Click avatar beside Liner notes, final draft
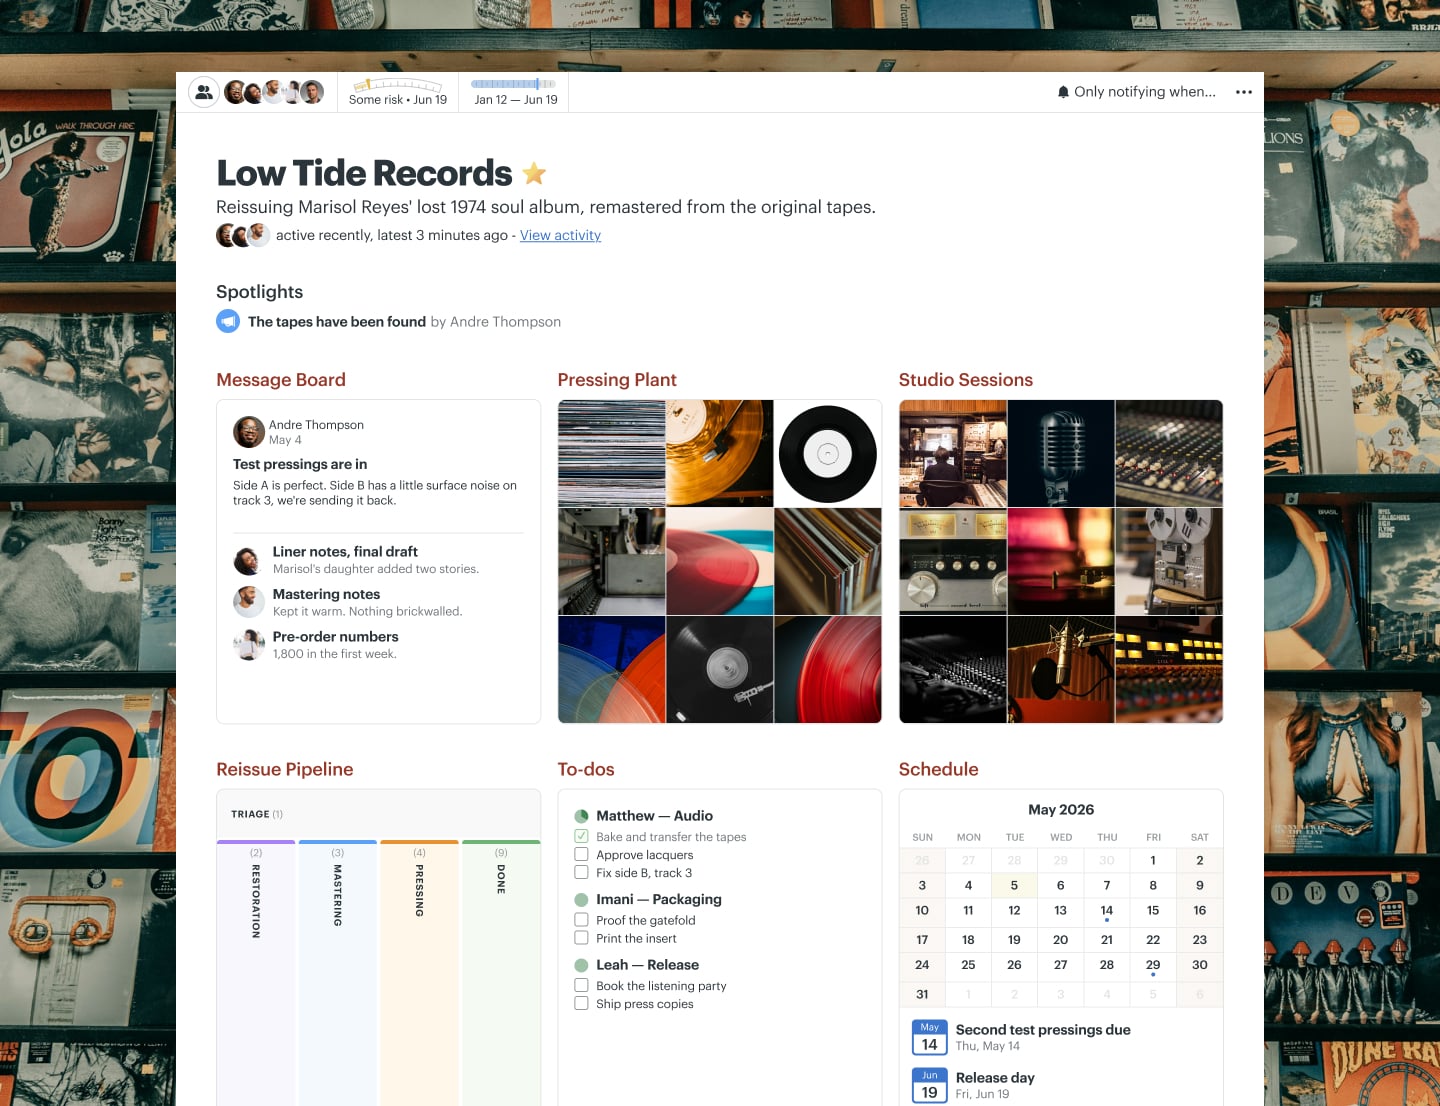1440x1106 pixels. pyautogui.click(x=249, y=560)
